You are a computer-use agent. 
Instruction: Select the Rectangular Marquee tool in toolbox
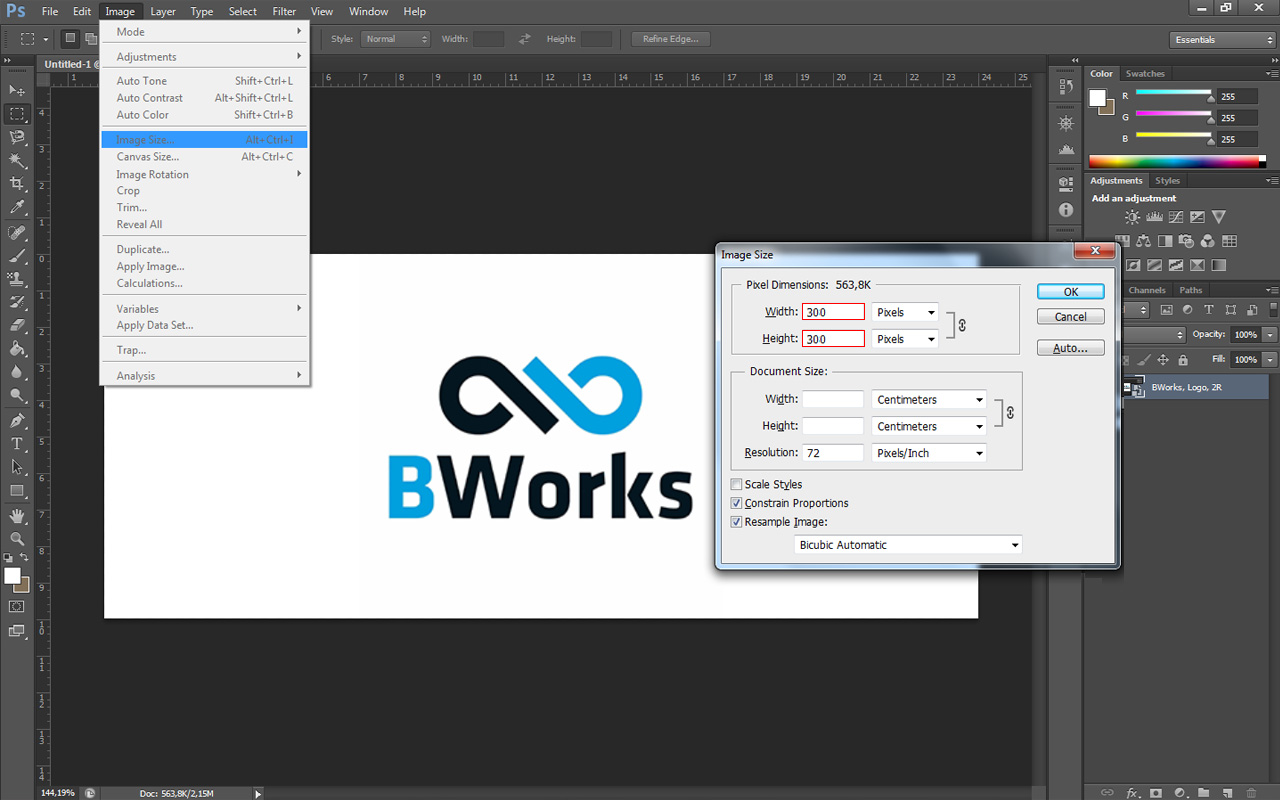(17, 114)
